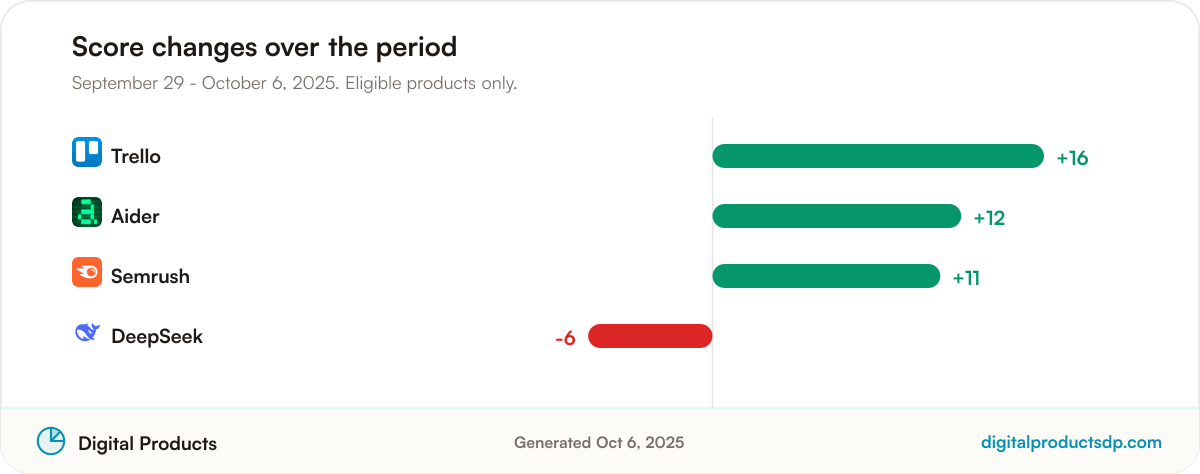Click the -6 score label
The height and width of the screenshot is (474, 1200).
565,338
